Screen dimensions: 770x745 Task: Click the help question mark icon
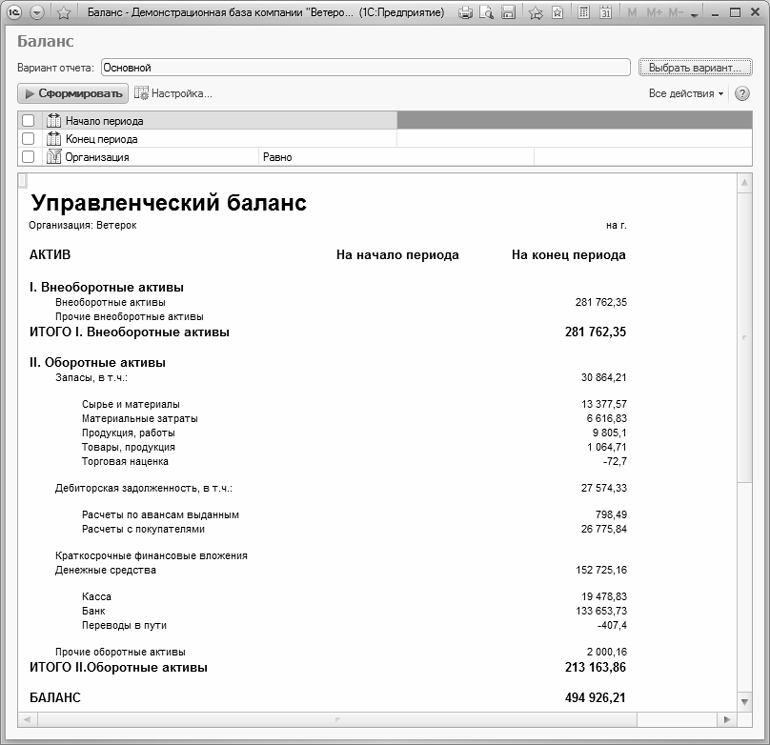[x=742, y=93]
